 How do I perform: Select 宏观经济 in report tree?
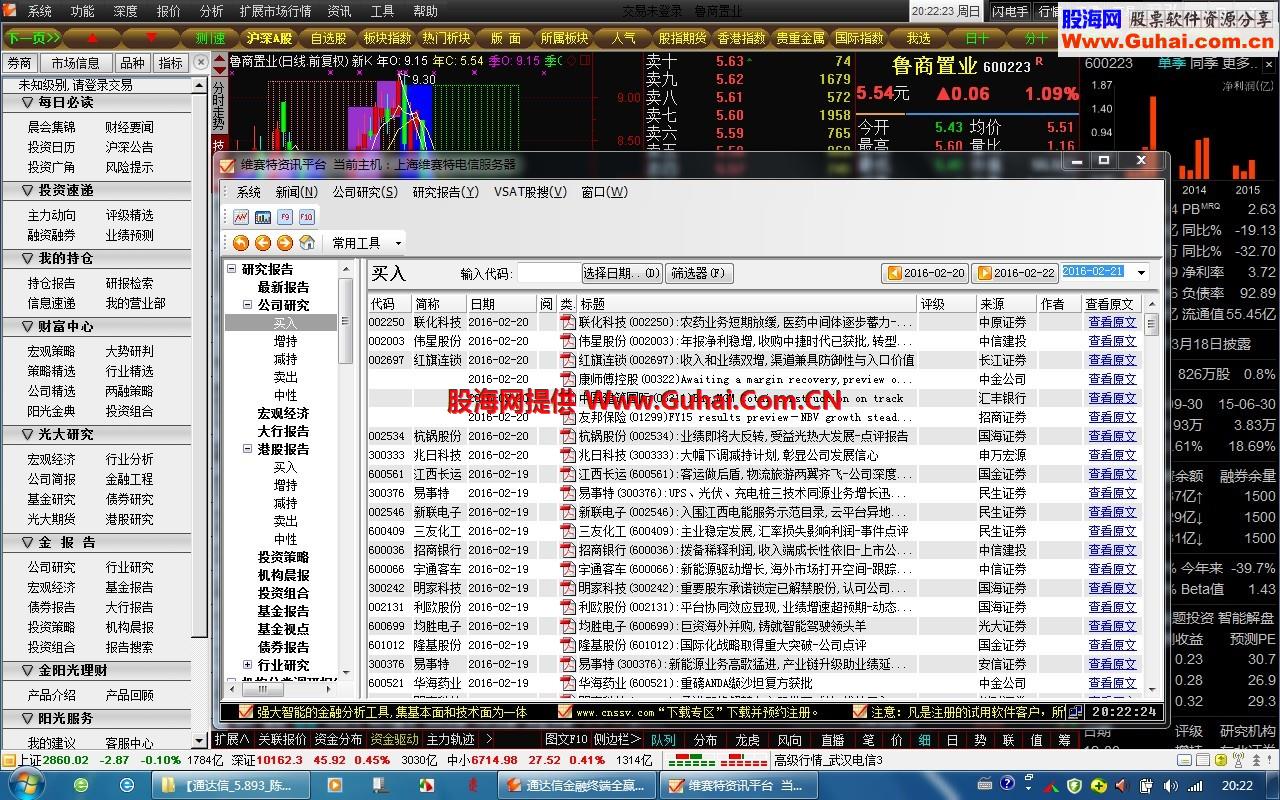click(283, 413)
